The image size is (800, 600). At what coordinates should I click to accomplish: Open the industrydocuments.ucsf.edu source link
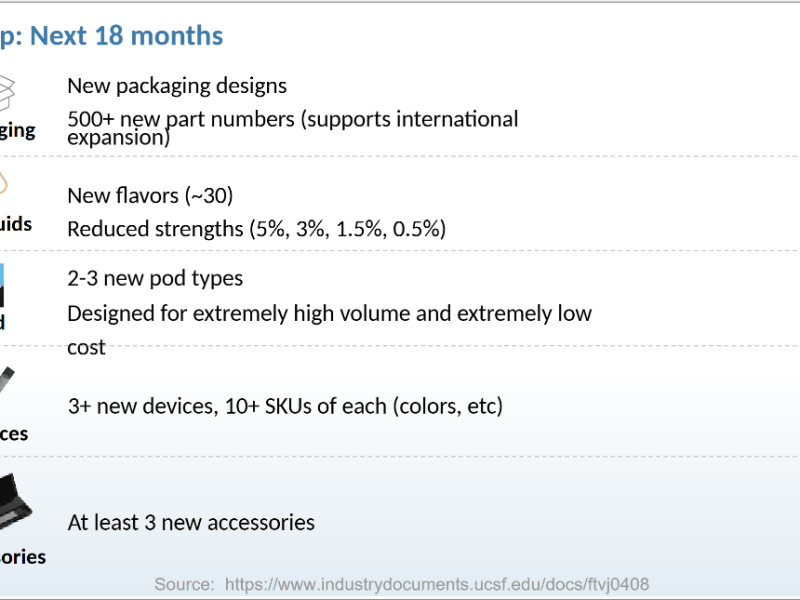coord(438,584)
